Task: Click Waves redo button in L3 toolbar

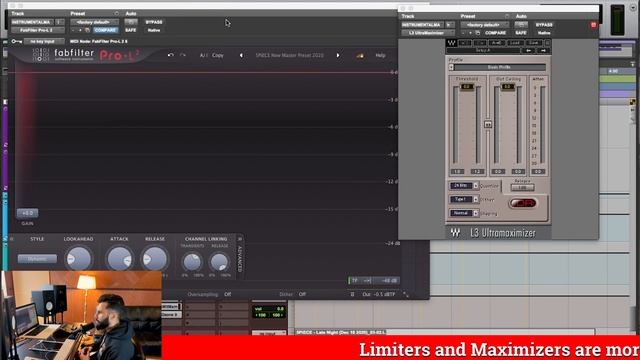Action: pyautogui.click(x=480, y=42)
